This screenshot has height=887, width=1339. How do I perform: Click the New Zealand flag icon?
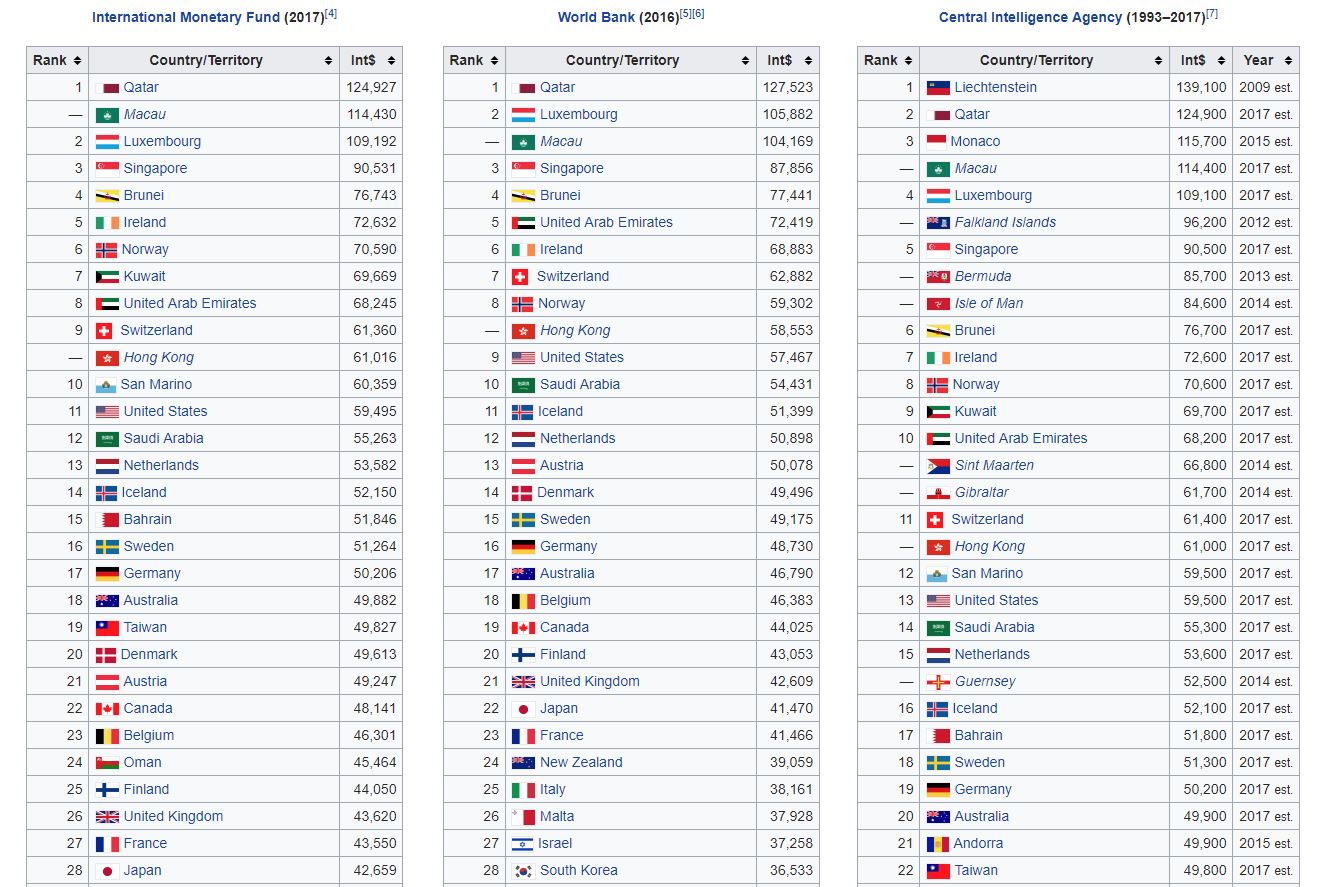[523, 763]
